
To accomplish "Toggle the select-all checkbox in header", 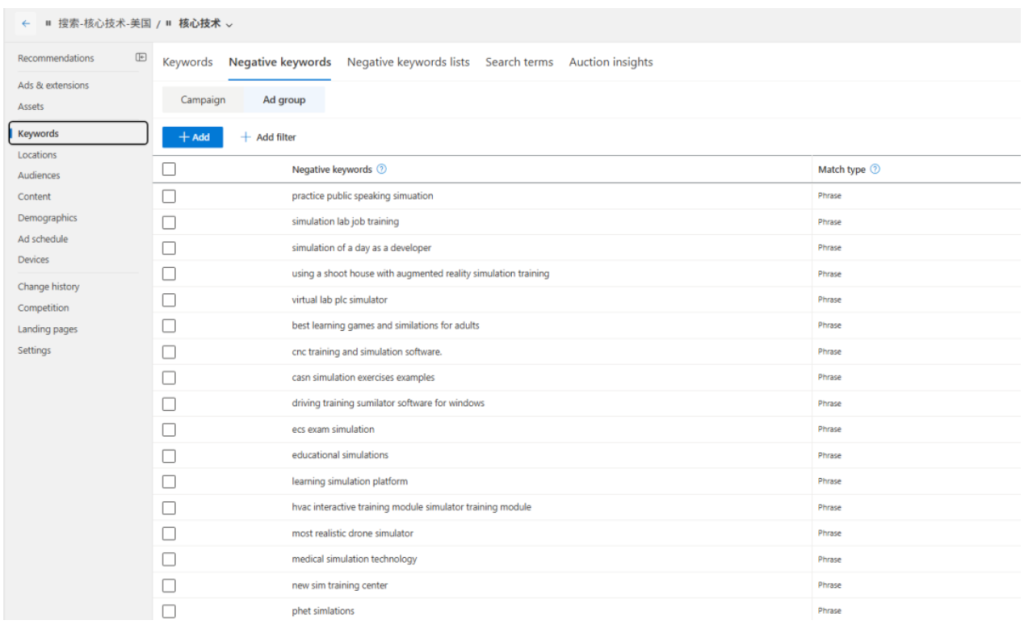I will 169,170.
